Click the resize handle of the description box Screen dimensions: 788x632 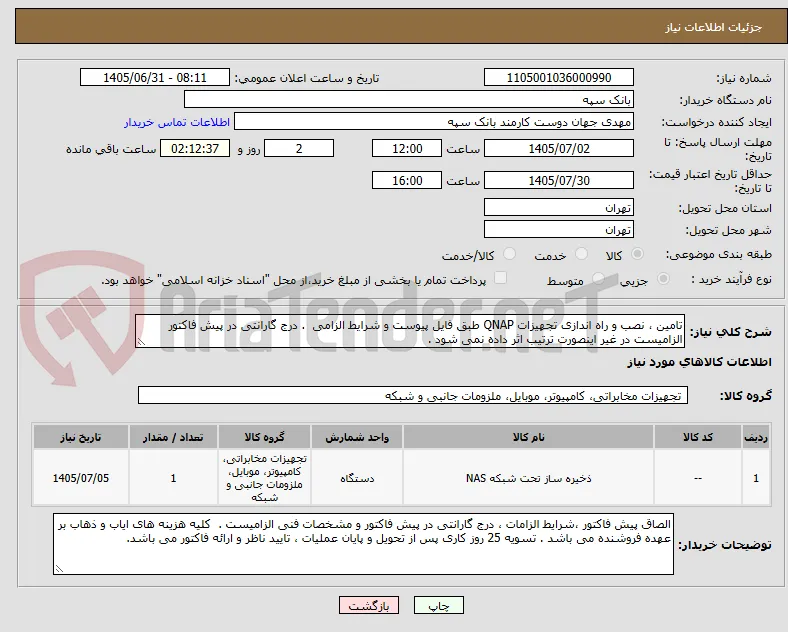[141, 342]
